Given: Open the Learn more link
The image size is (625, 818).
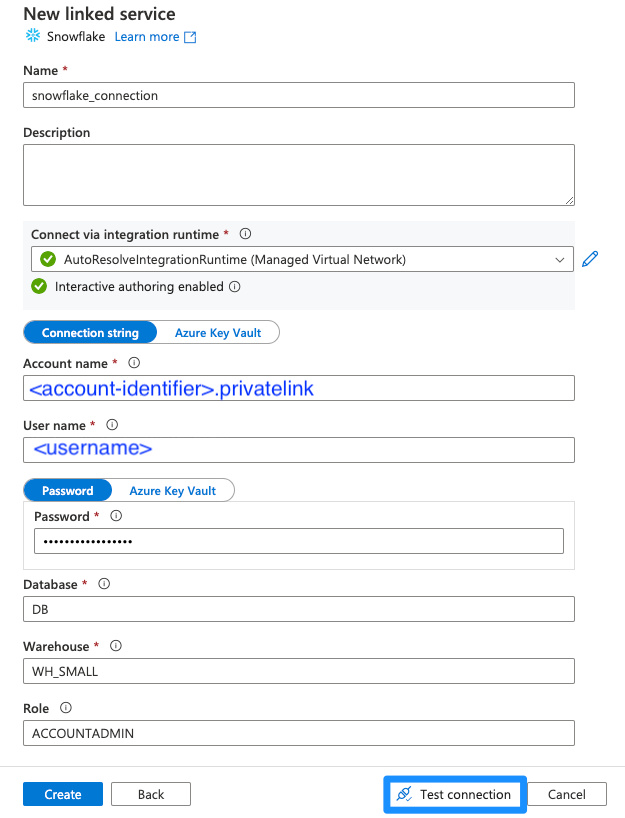Looking at the screenshot, I should click(x=148, y=36).
